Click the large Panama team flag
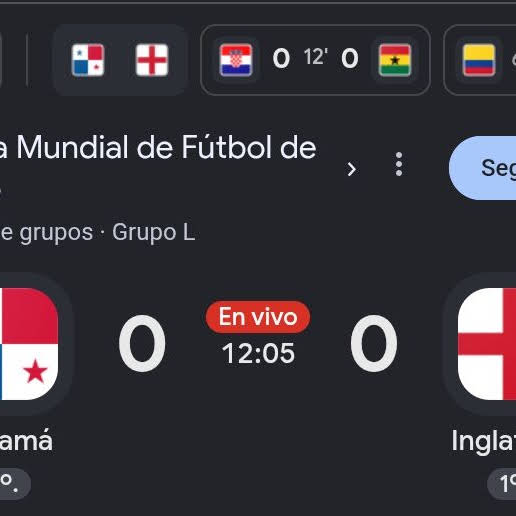 [29, 344]
